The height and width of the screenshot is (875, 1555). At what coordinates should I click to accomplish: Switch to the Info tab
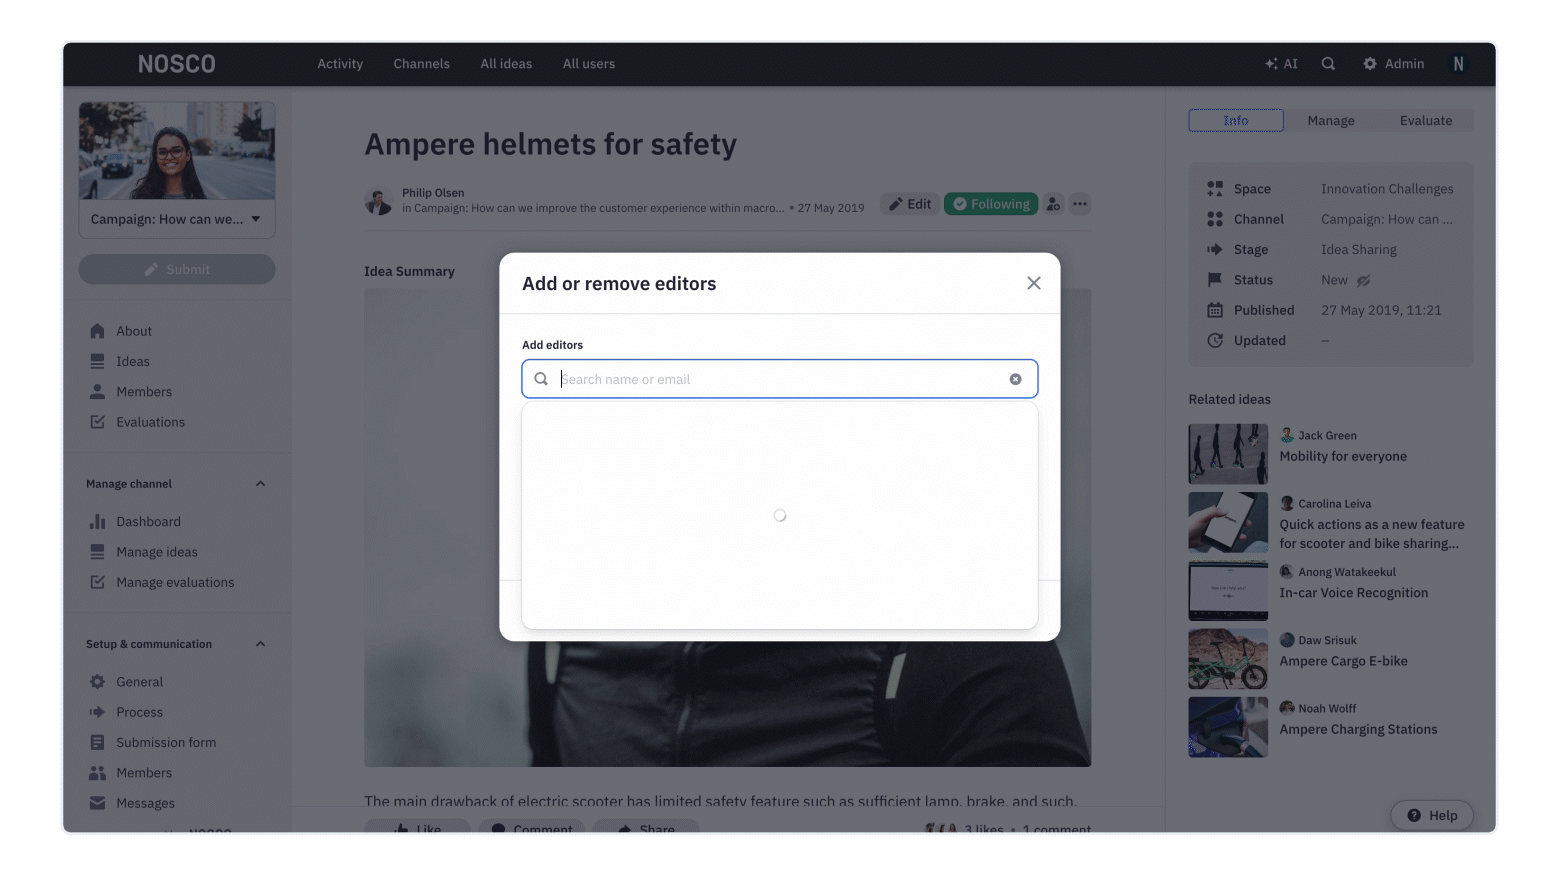[x=1236, y=121]
